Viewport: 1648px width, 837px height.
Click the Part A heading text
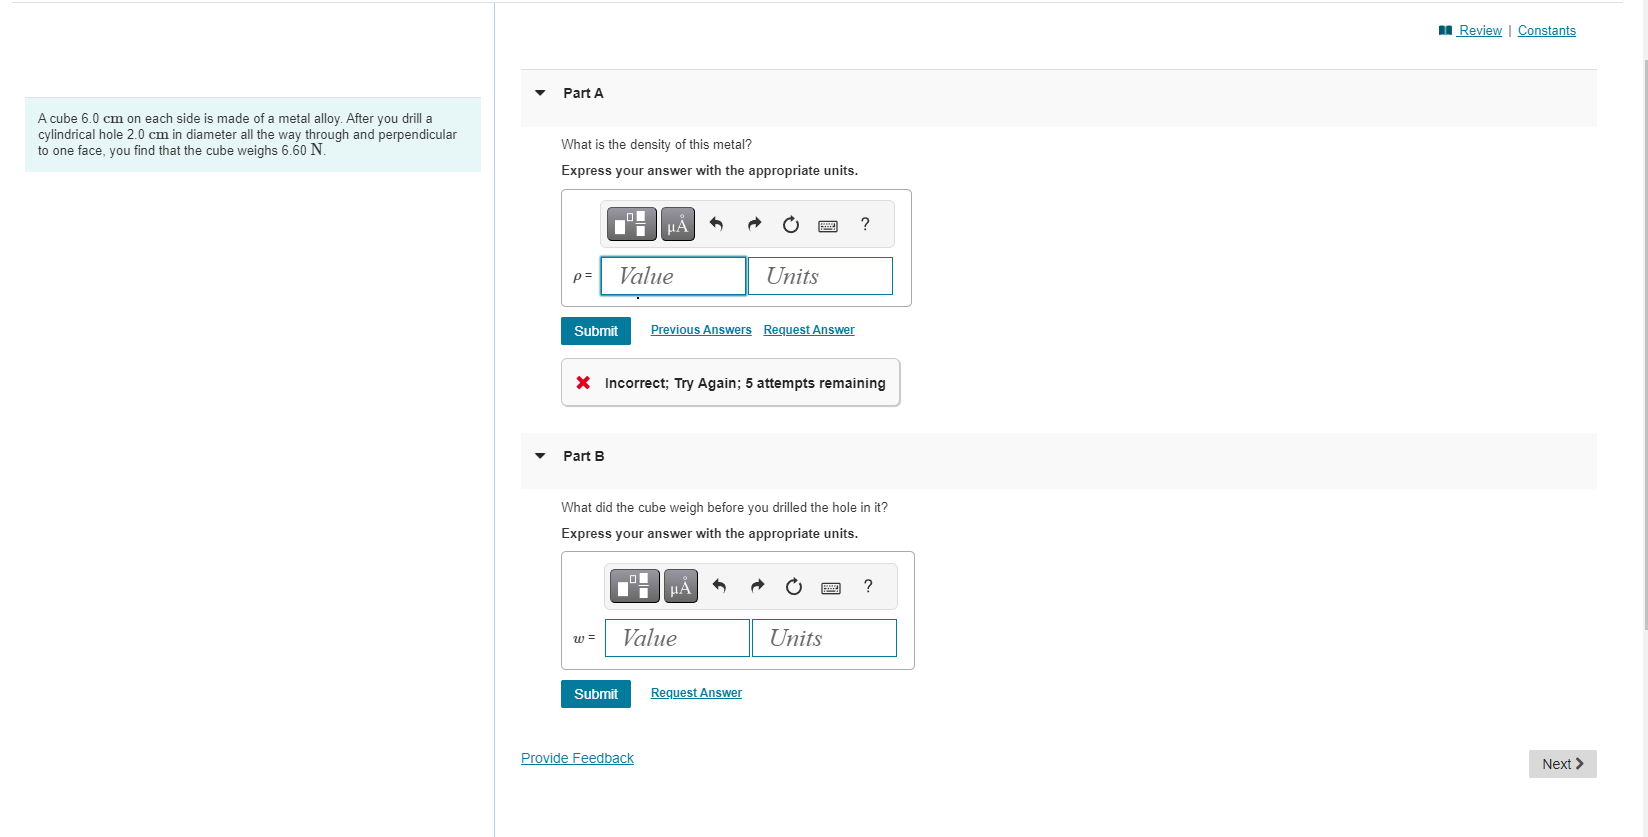click(583, 93)
